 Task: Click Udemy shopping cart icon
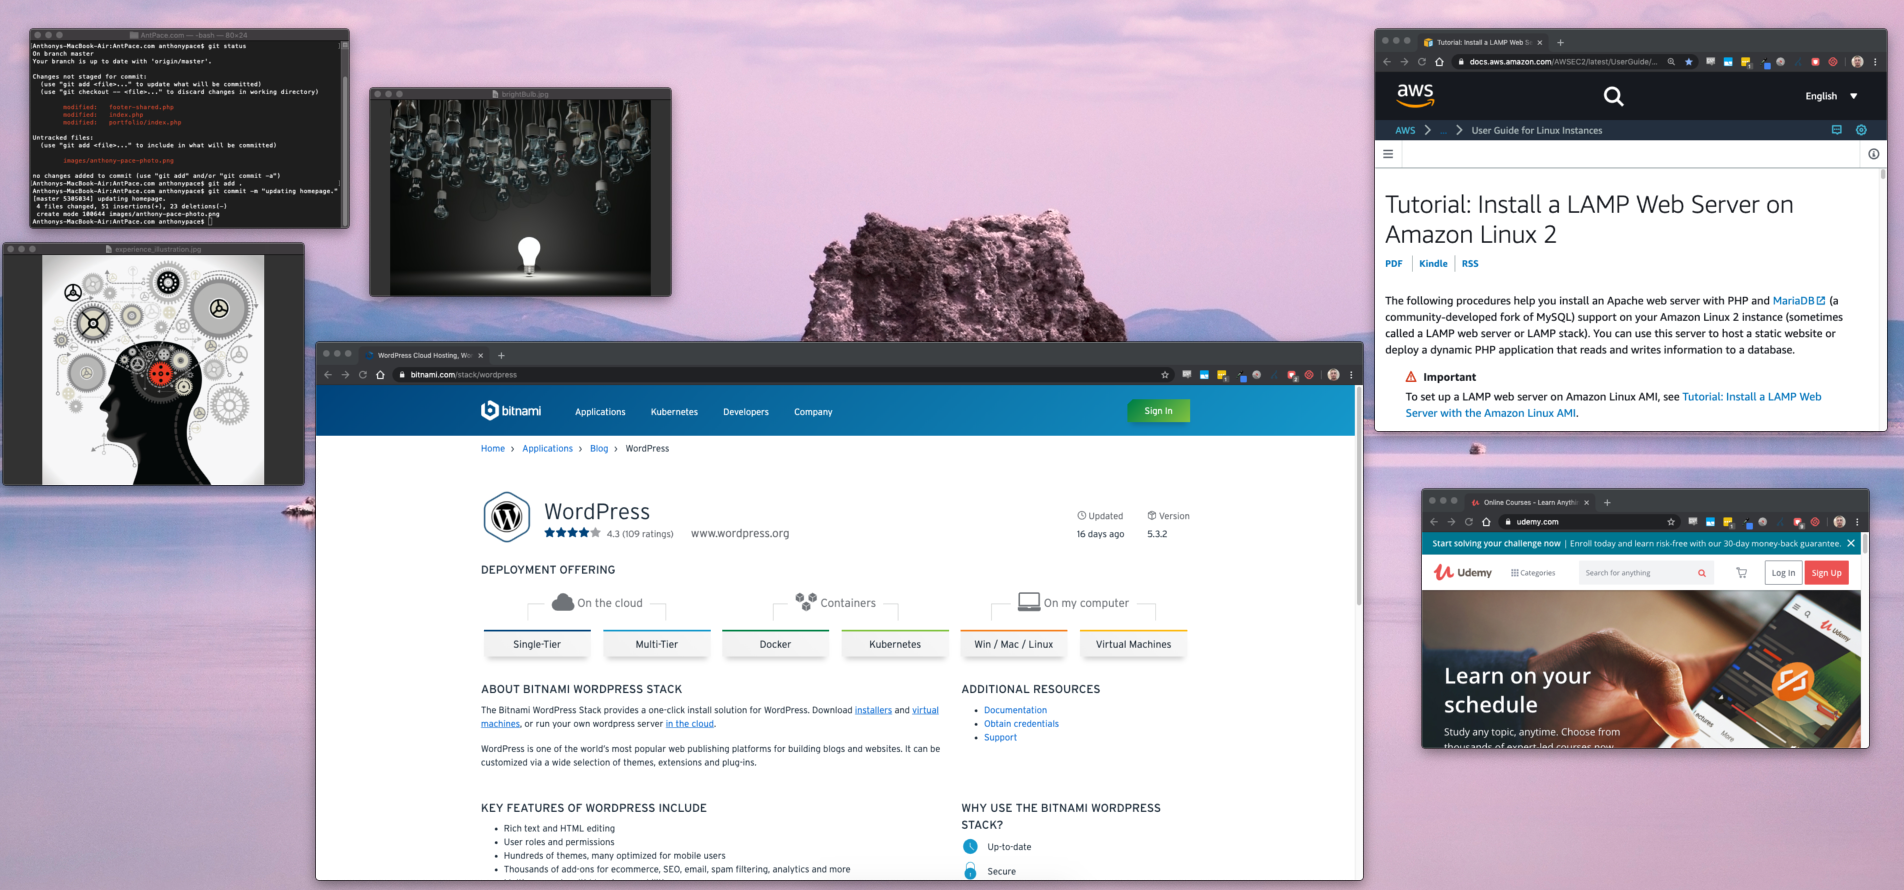(1741, 573)
